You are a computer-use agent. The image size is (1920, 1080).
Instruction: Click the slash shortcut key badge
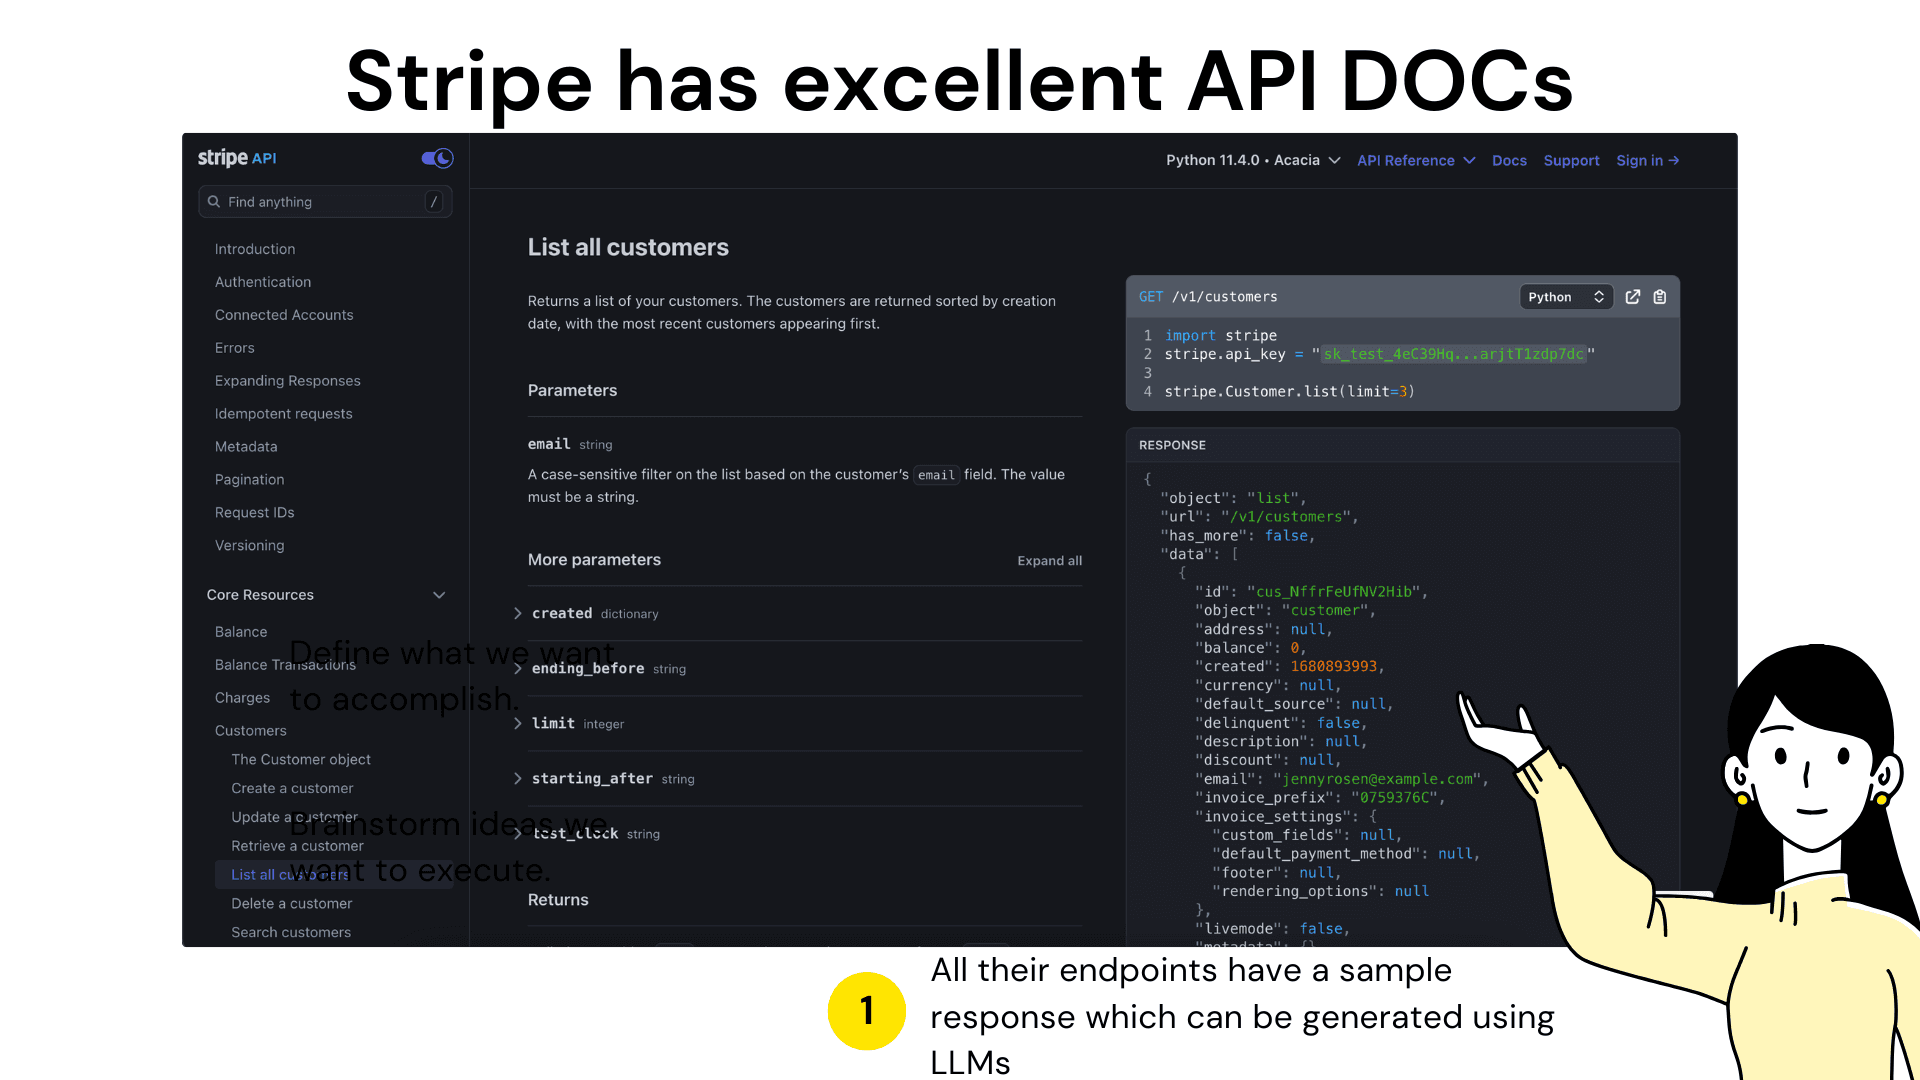point(434,202)
